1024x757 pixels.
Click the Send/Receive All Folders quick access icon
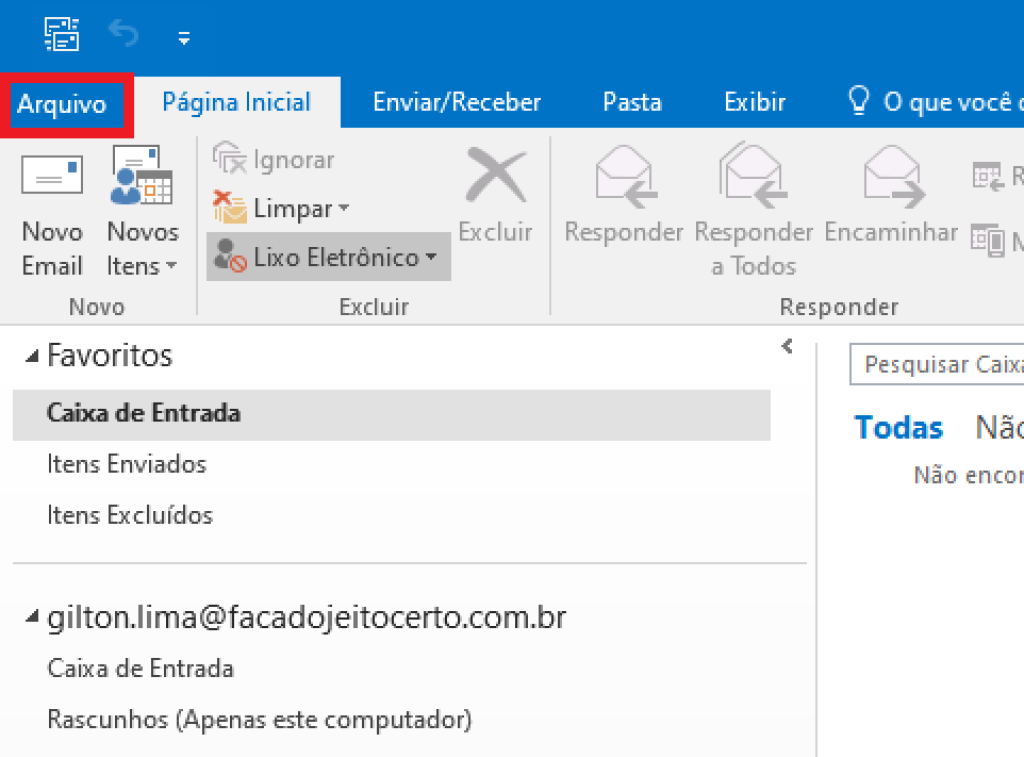click(x=61, y=34)
